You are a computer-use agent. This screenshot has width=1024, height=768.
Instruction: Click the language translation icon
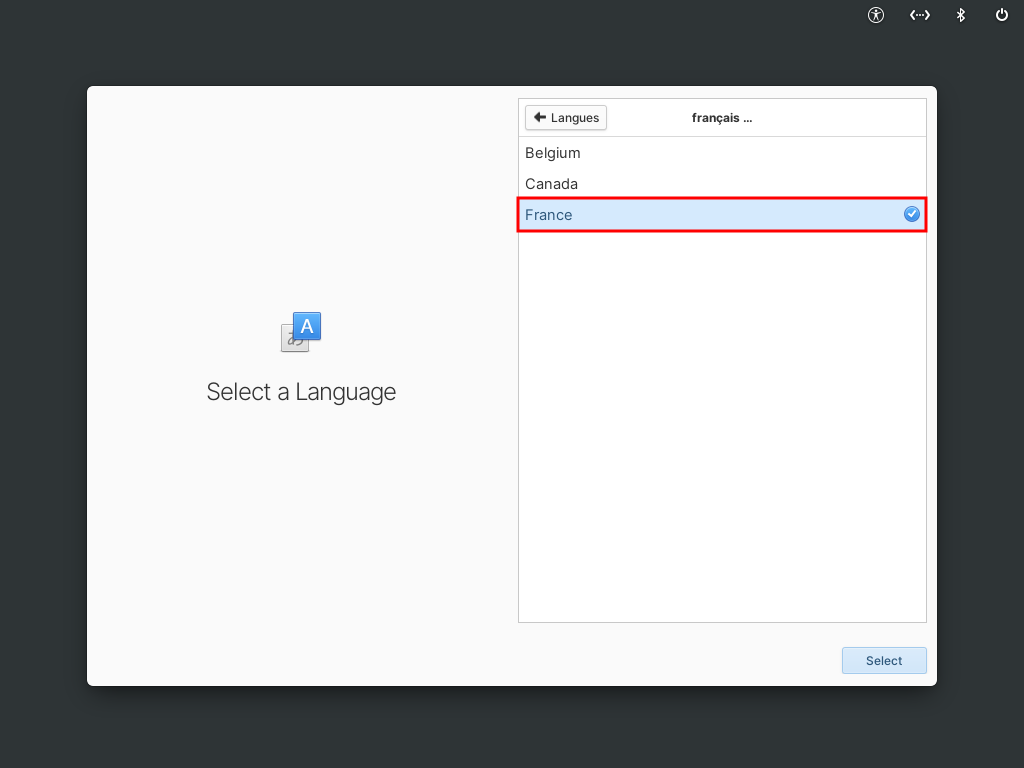[x=301, y=332]
